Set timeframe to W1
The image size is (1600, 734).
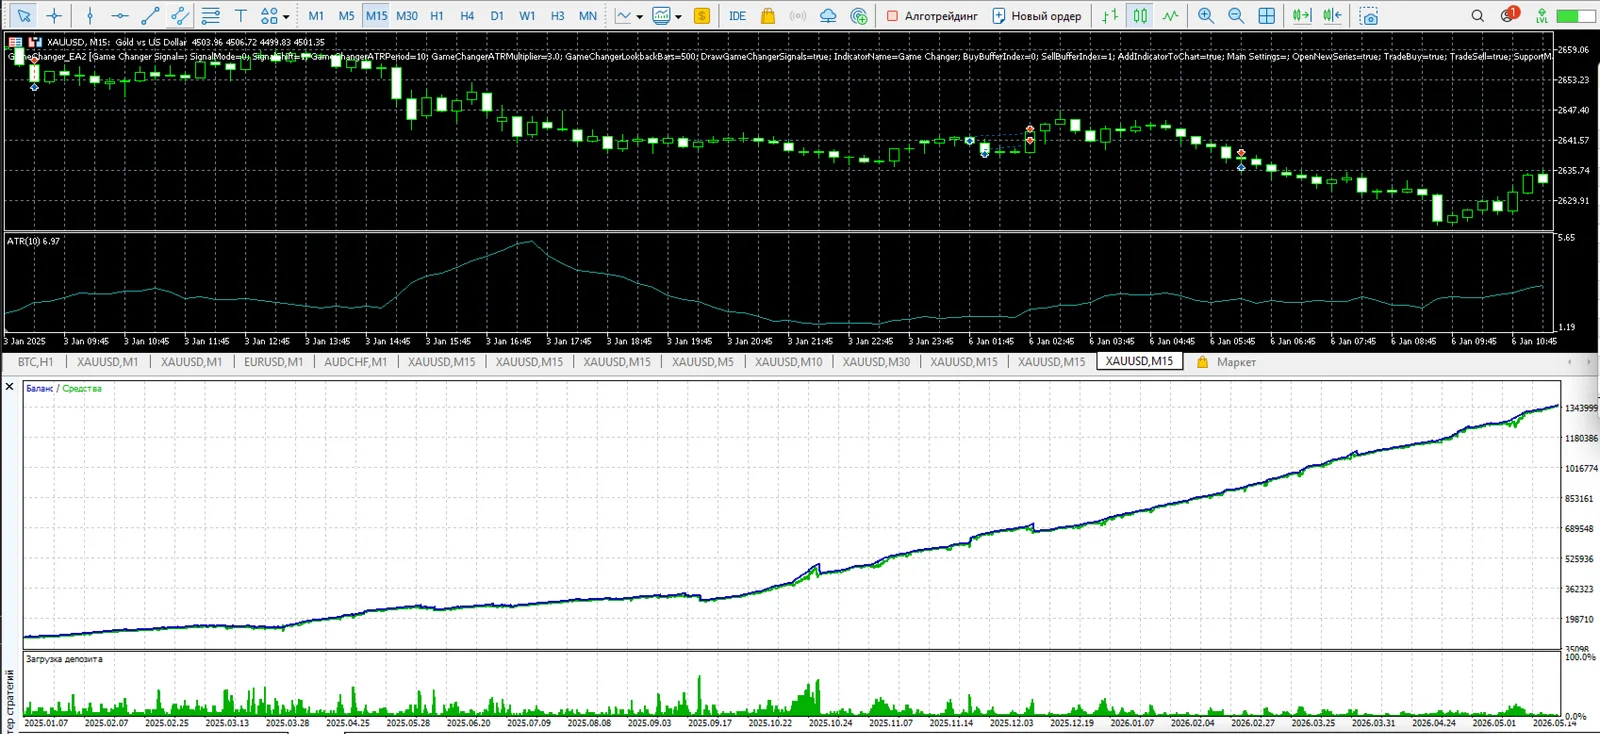tap(527, 16)
